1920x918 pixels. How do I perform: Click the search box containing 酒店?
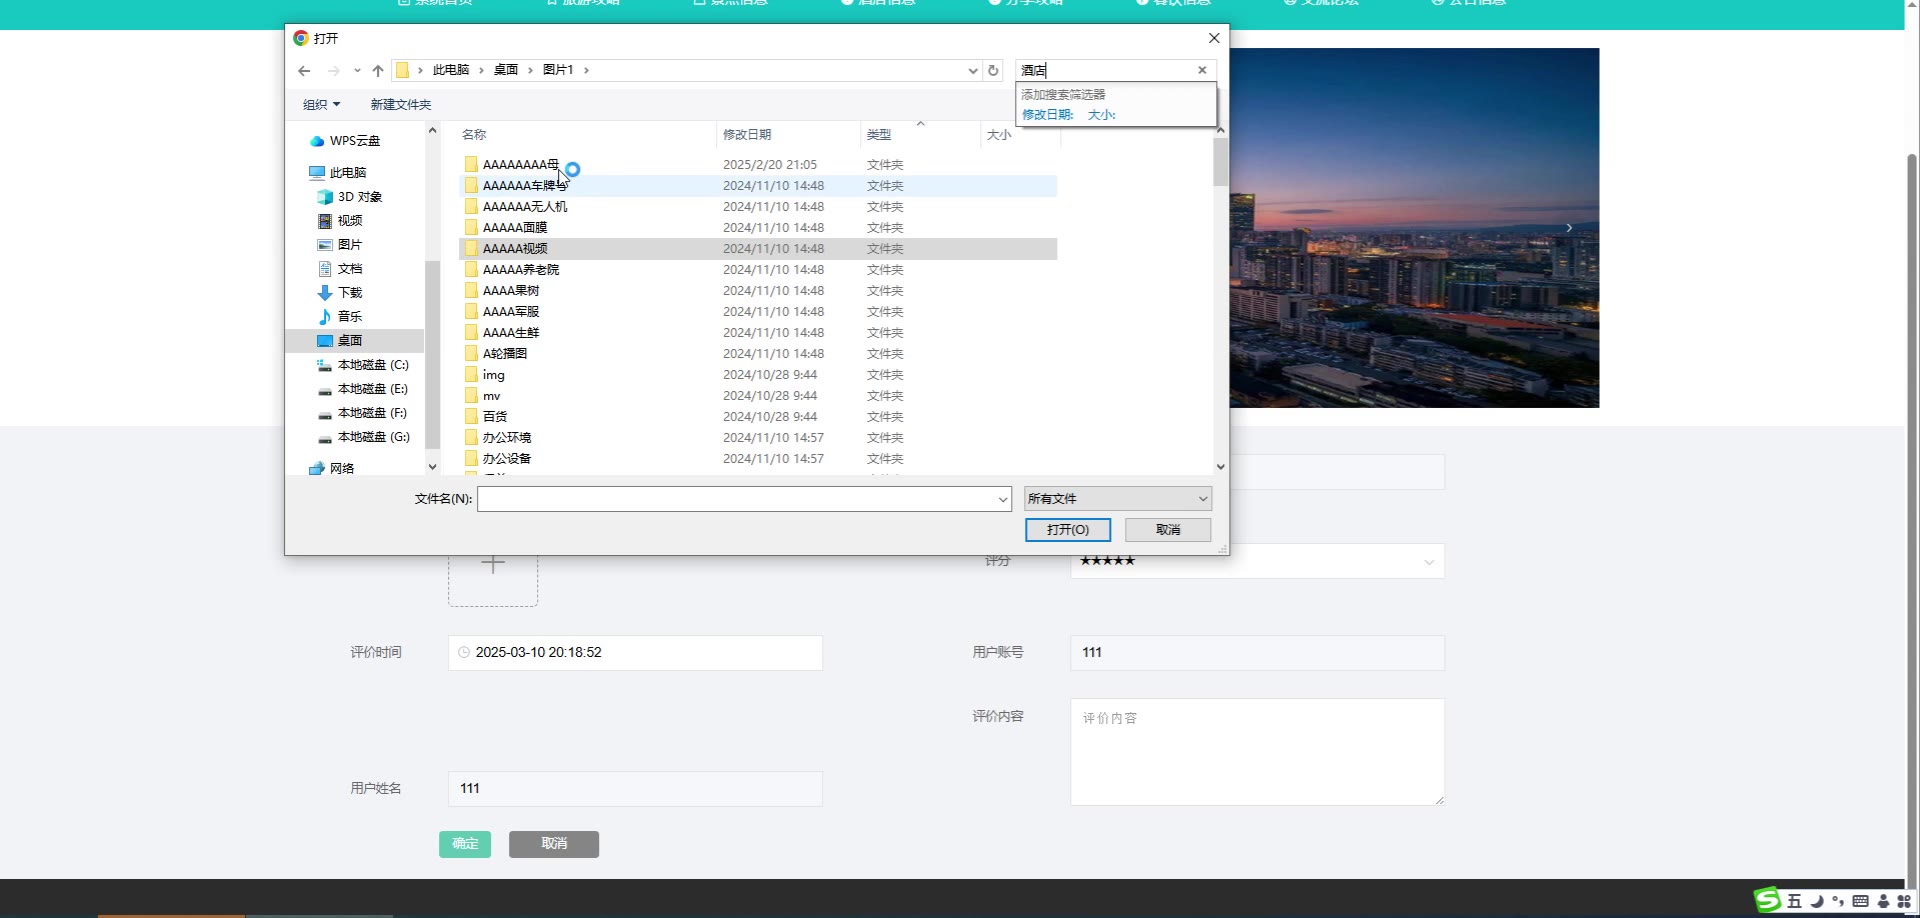coord(1105,70)
